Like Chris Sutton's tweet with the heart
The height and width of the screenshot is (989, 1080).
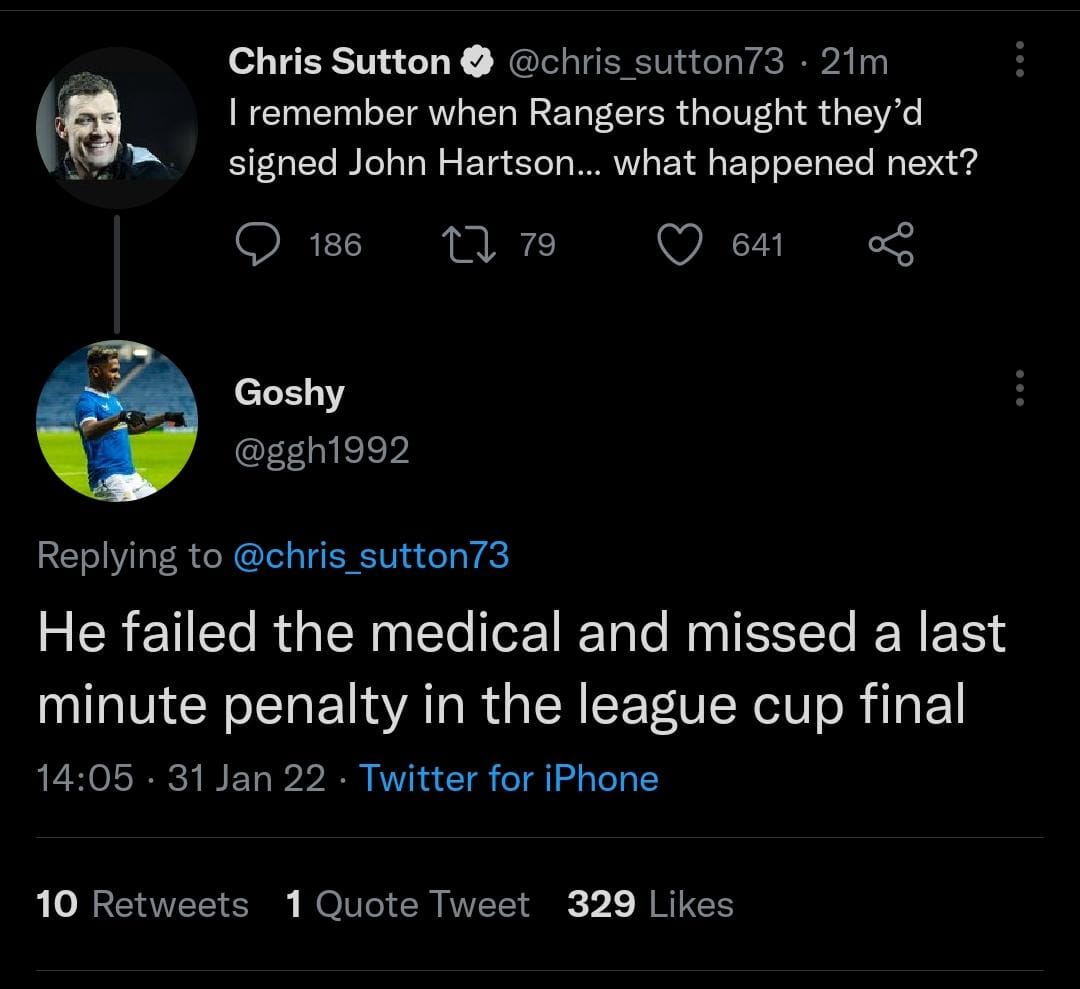pyautogui.click(x=680, y=244)
